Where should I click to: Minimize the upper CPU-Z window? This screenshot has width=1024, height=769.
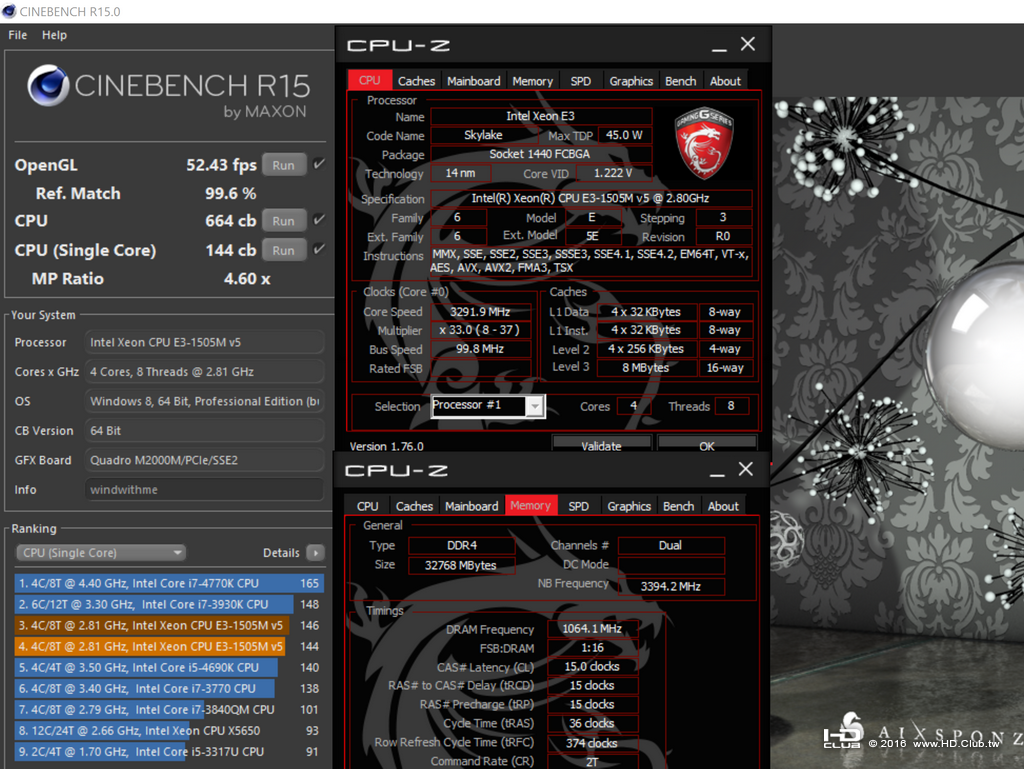pos(719,46)
